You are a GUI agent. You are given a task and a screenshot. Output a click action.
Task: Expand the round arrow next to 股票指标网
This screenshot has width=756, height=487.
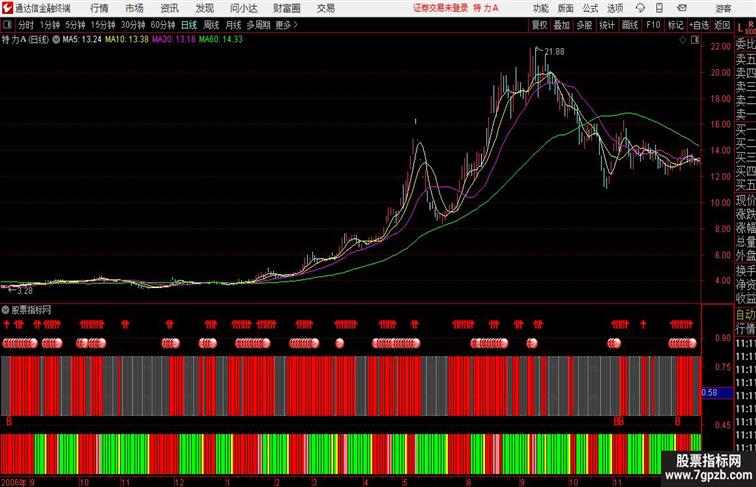pos(5,310)
